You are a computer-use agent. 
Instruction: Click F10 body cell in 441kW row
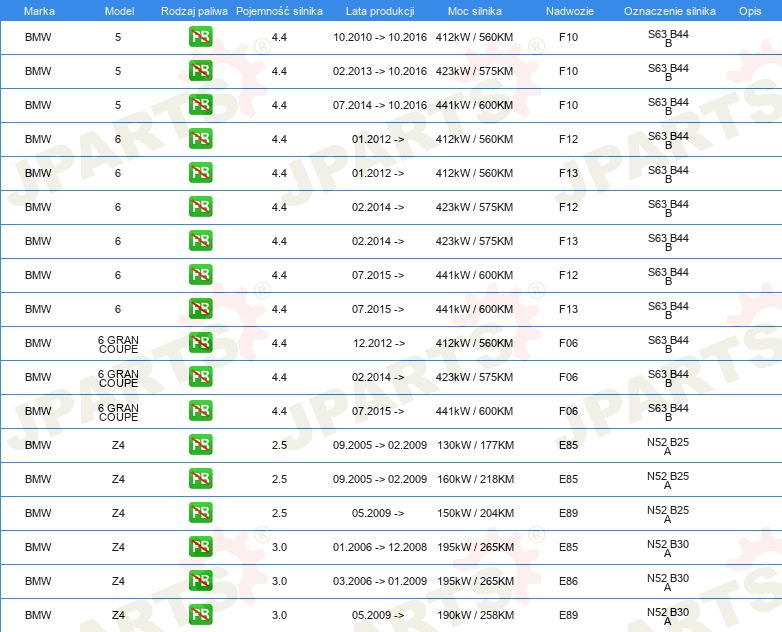coord(568,105)
